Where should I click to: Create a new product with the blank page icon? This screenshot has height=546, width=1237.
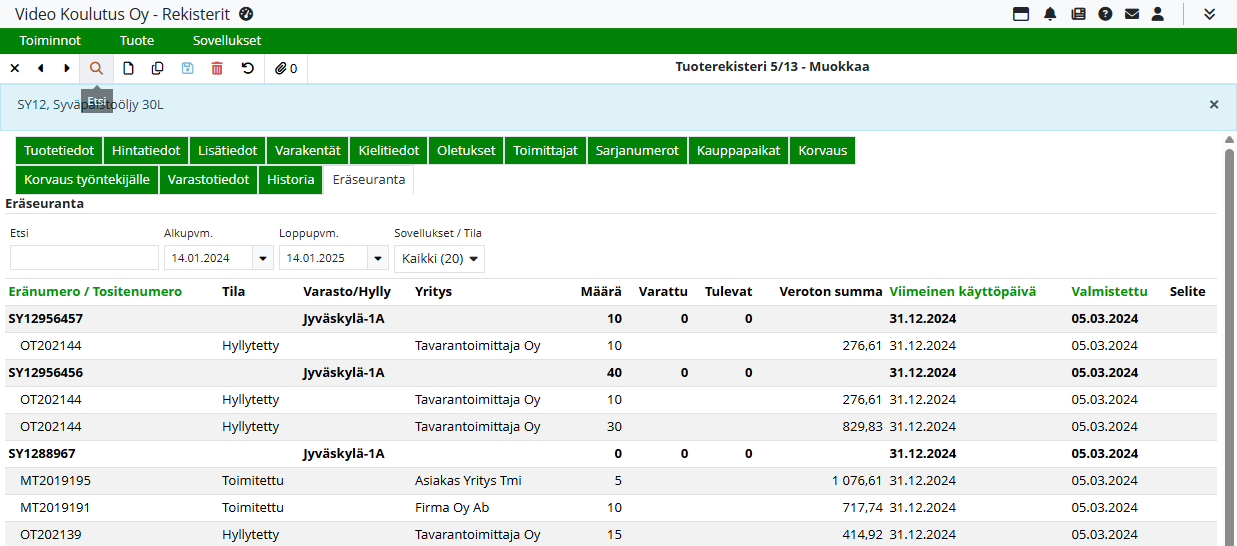[x=128, y=68]
